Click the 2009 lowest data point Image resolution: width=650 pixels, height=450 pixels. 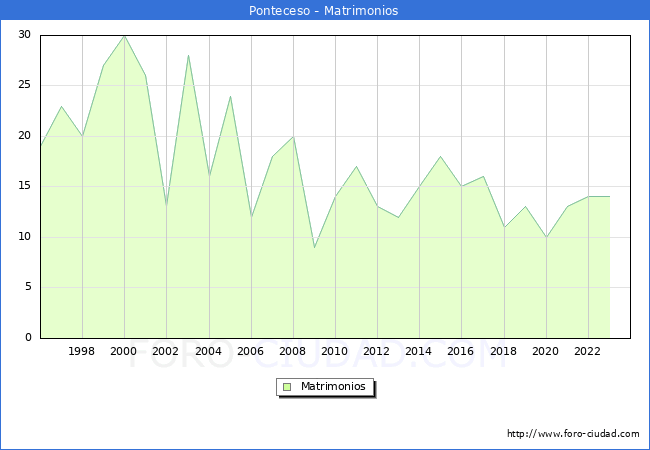point(315,247)
